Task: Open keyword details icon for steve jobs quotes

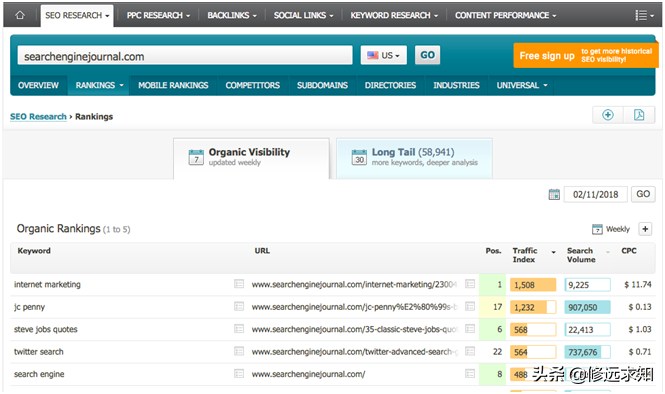Action: pyautogui.click(x=239, y=329)
